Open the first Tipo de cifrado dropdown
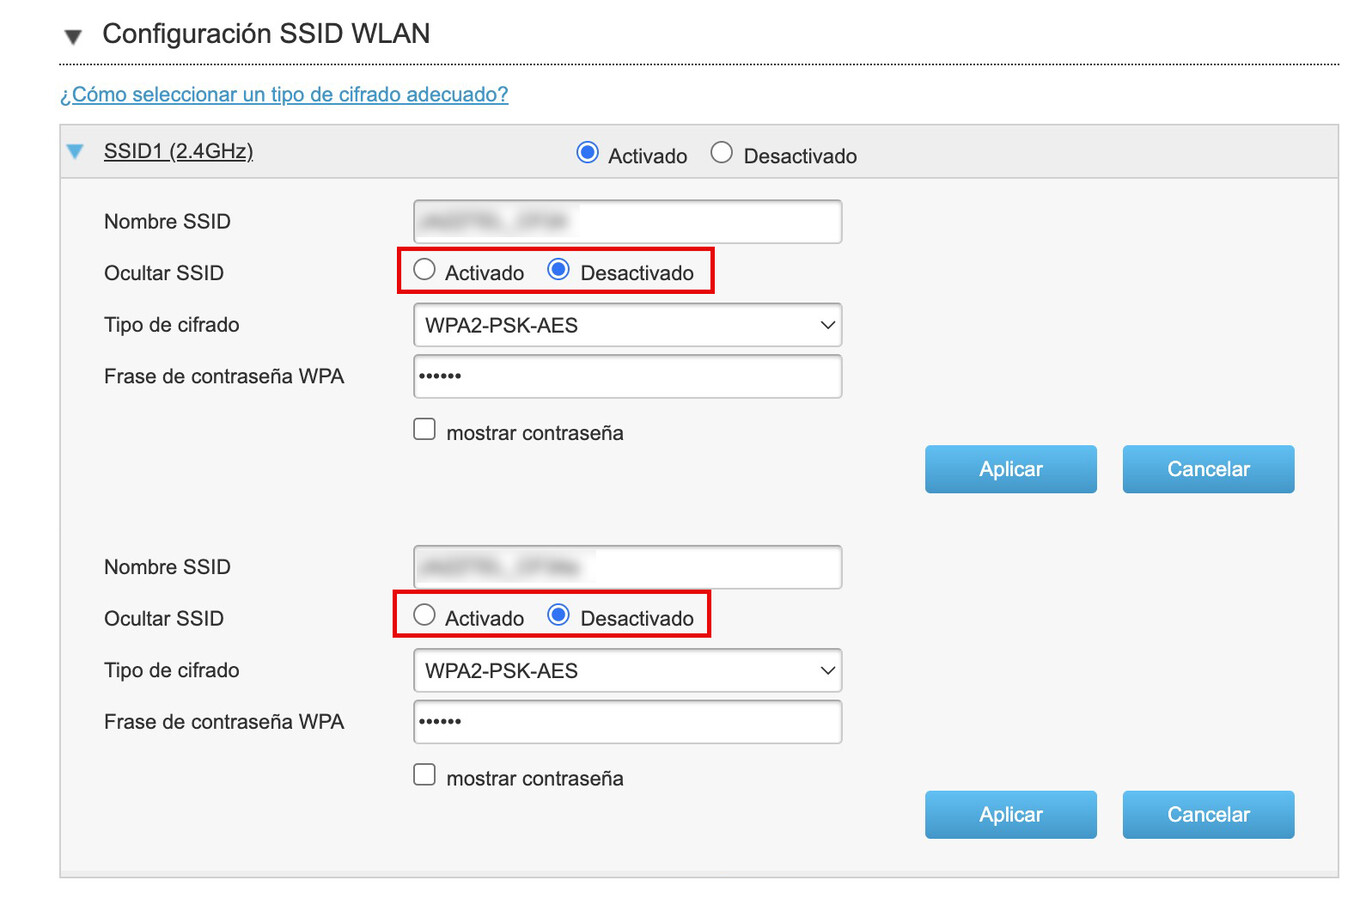This screenshot has height=911, width=1366. pos(627,324)
